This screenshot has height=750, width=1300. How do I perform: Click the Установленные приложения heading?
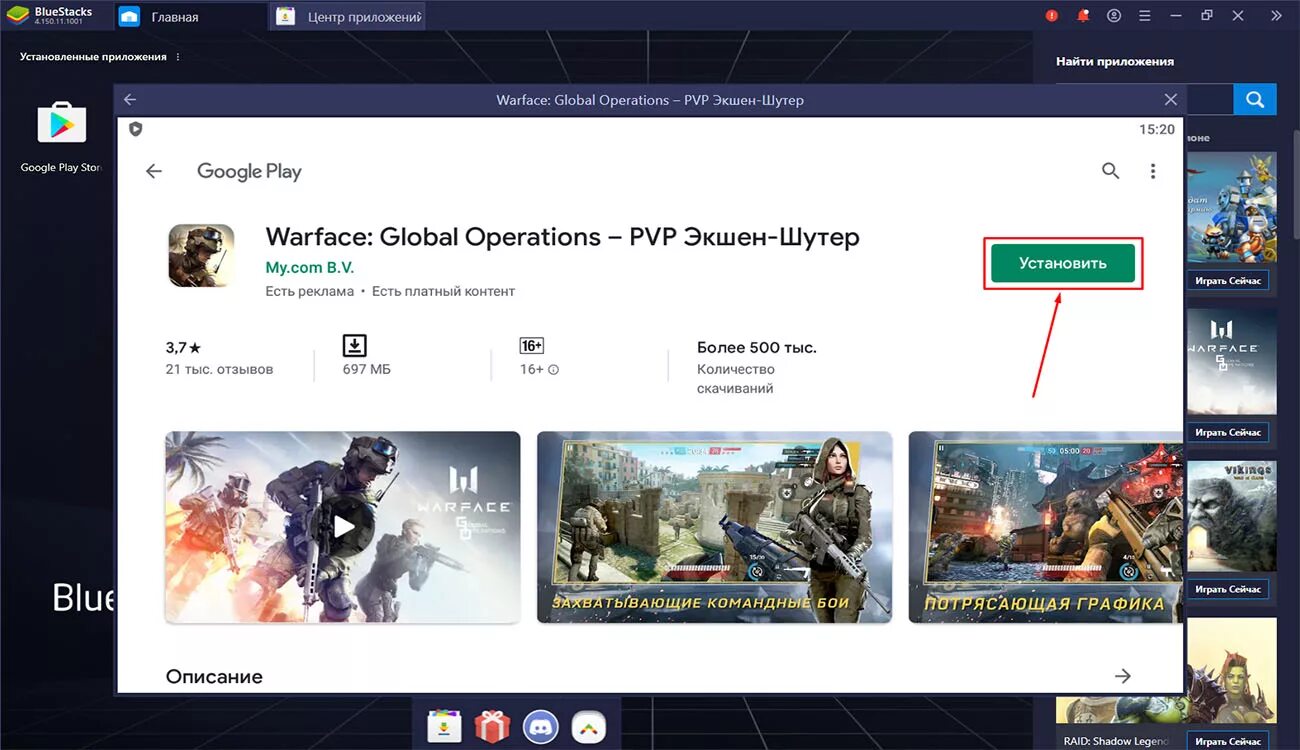pos(93,57)
